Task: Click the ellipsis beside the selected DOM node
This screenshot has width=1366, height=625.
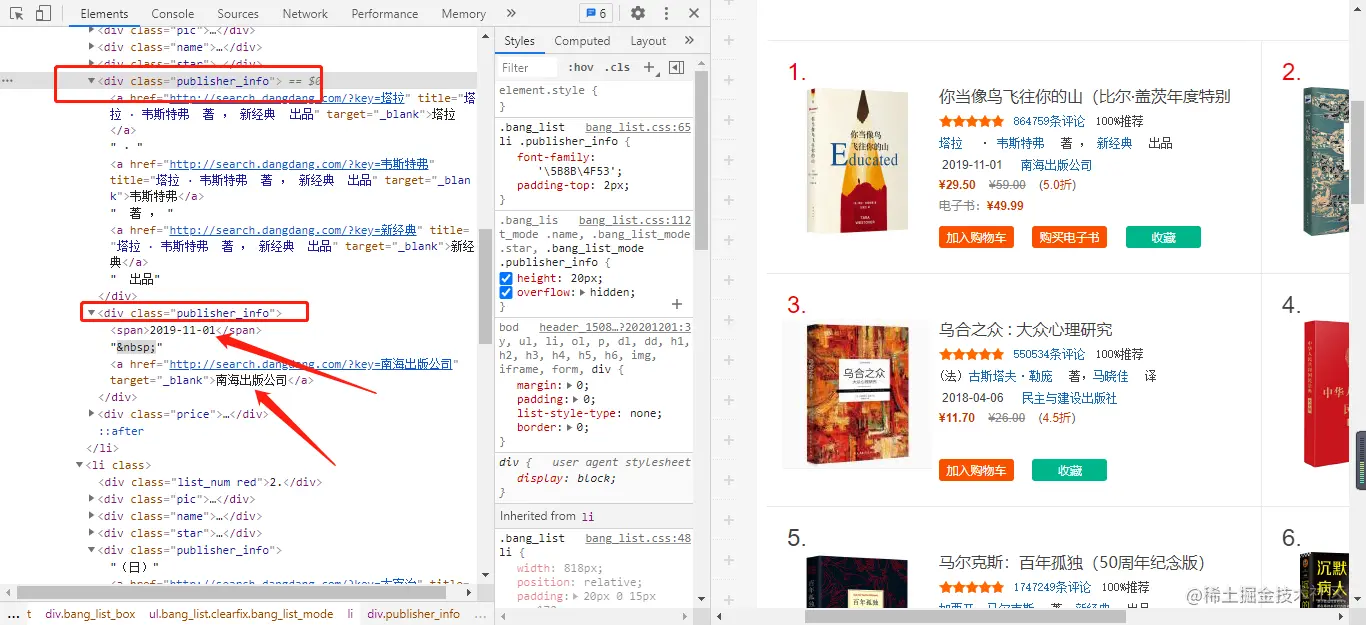Action: pos(8,81)
